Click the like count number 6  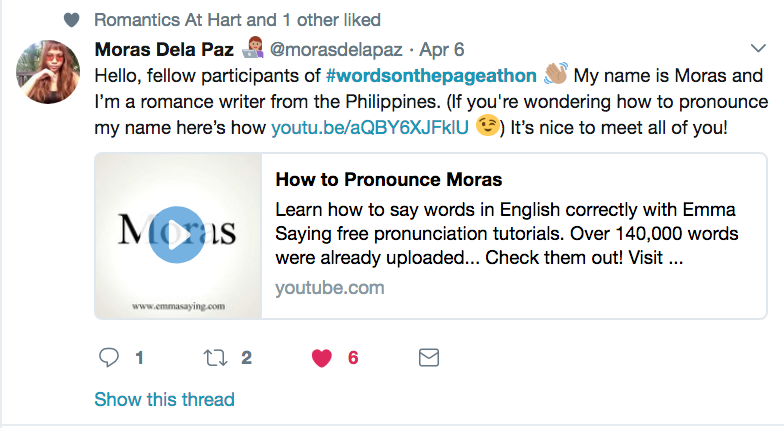pyautogui.click(x=353, y=357)
